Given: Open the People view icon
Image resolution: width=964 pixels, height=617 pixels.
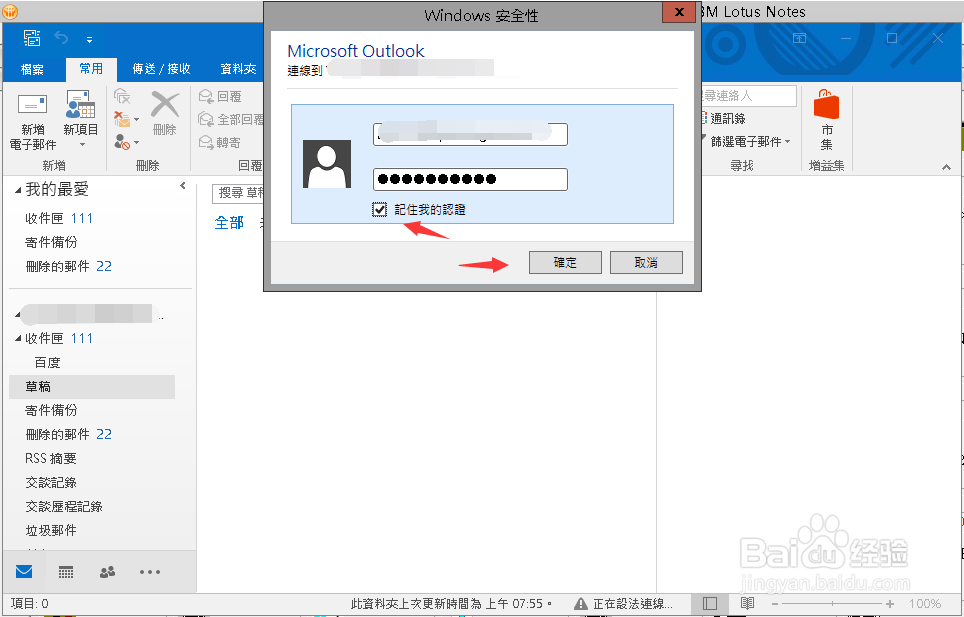Looking at the screenshot, I should pyautogui.click(x=107, y=572).
